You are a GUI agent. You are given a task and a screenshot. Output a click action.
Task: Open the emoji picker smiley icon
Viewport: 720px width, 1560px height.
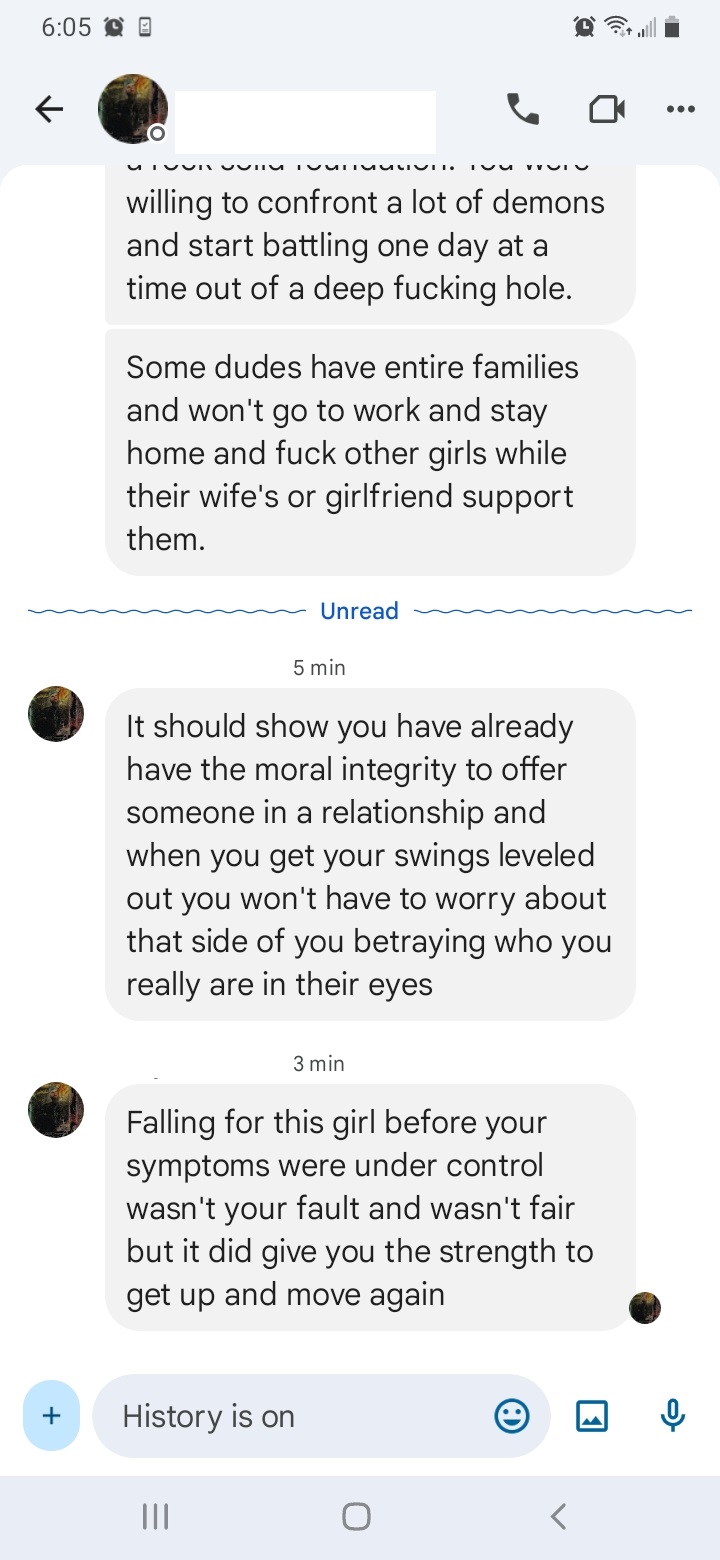coord(512,1416)
